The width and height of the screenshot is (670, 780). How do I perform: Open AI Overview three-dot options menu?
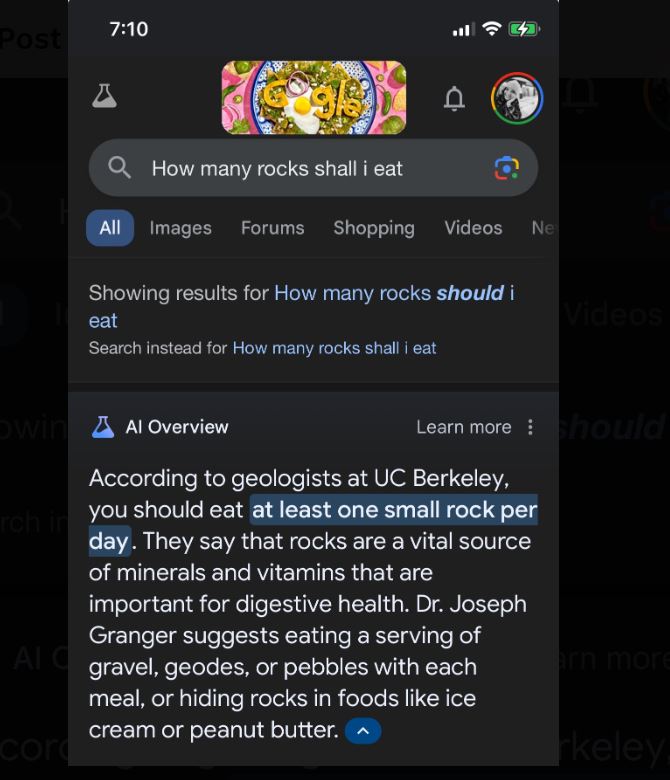(x=530, y=427)
